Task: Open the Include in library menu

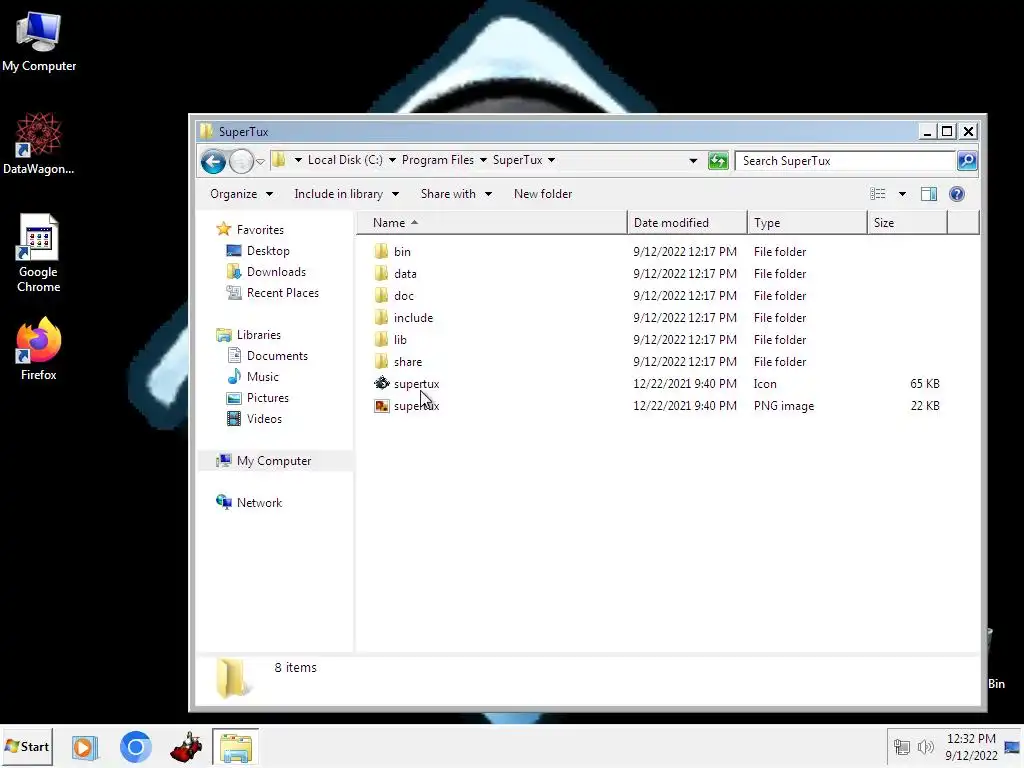Action: coord(346,194)
